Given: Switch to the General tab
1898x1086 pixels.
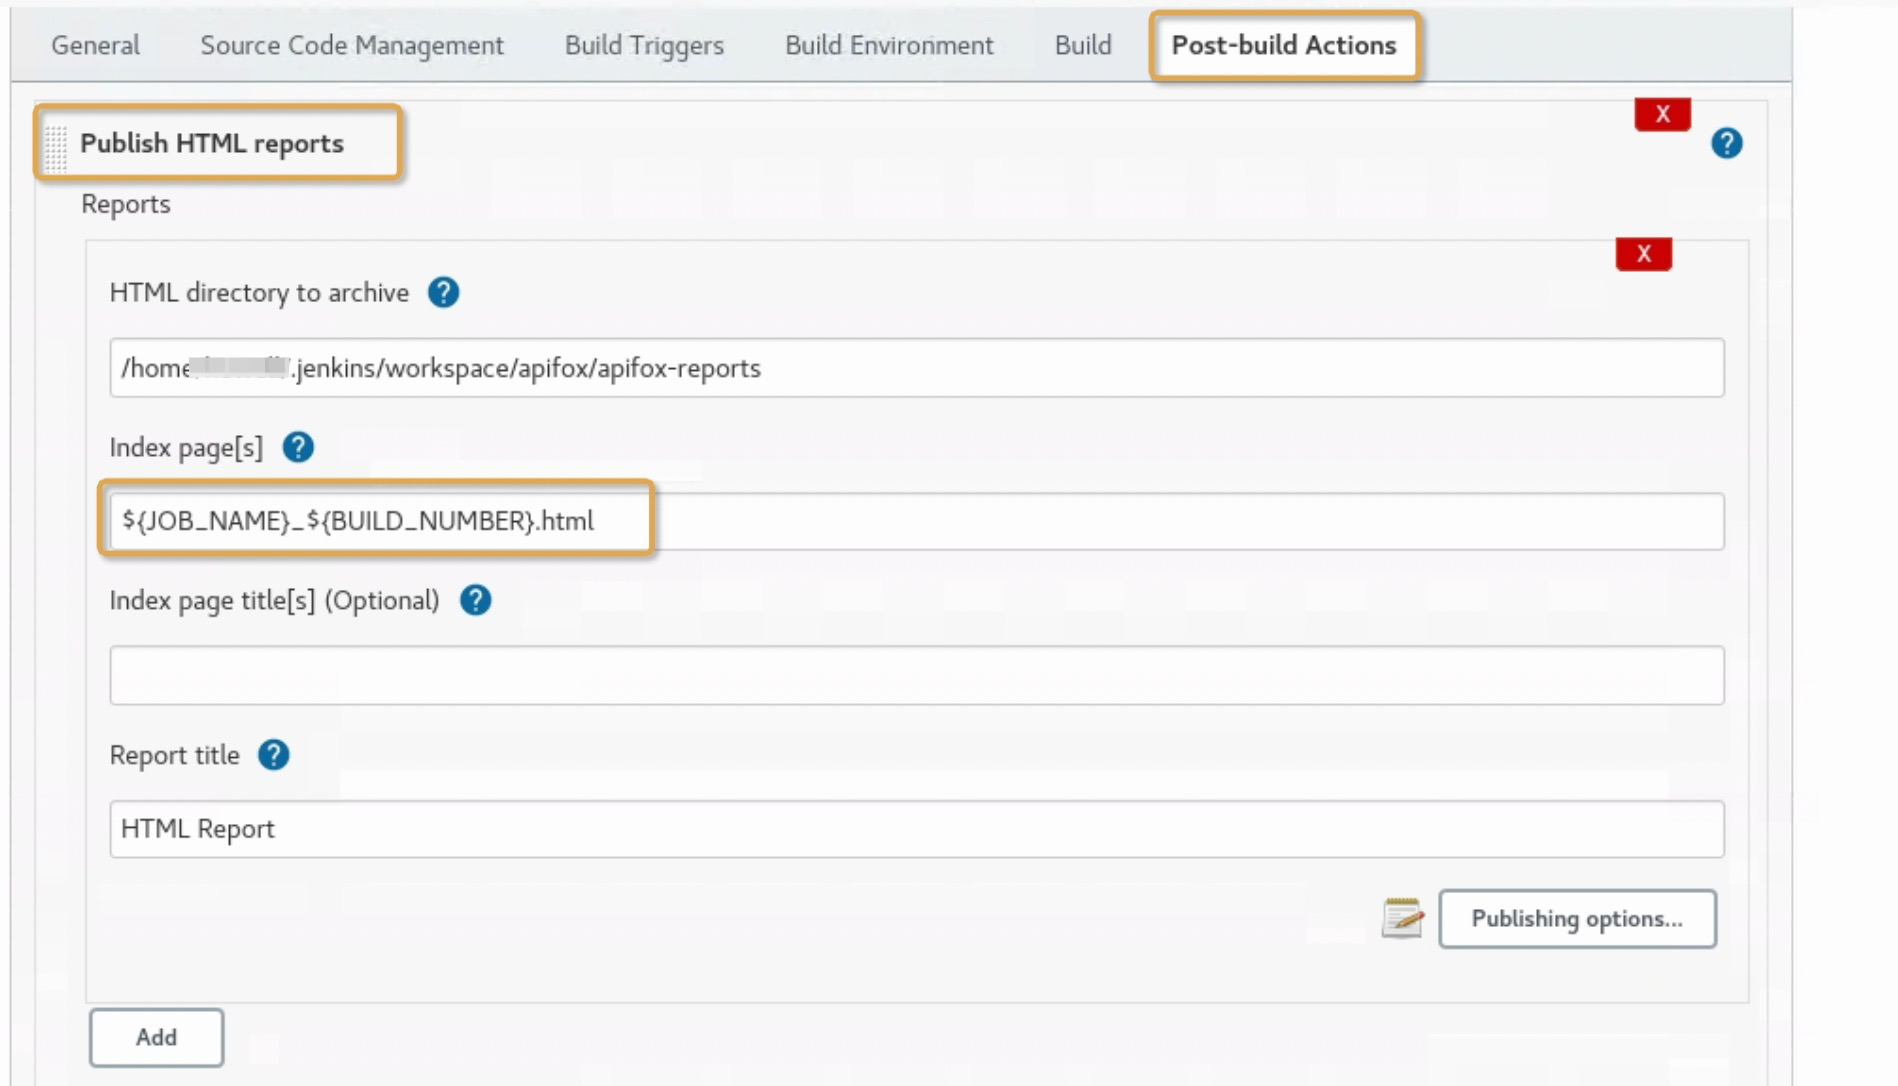Looking at the screenshot, I should (x=95, y=46).
